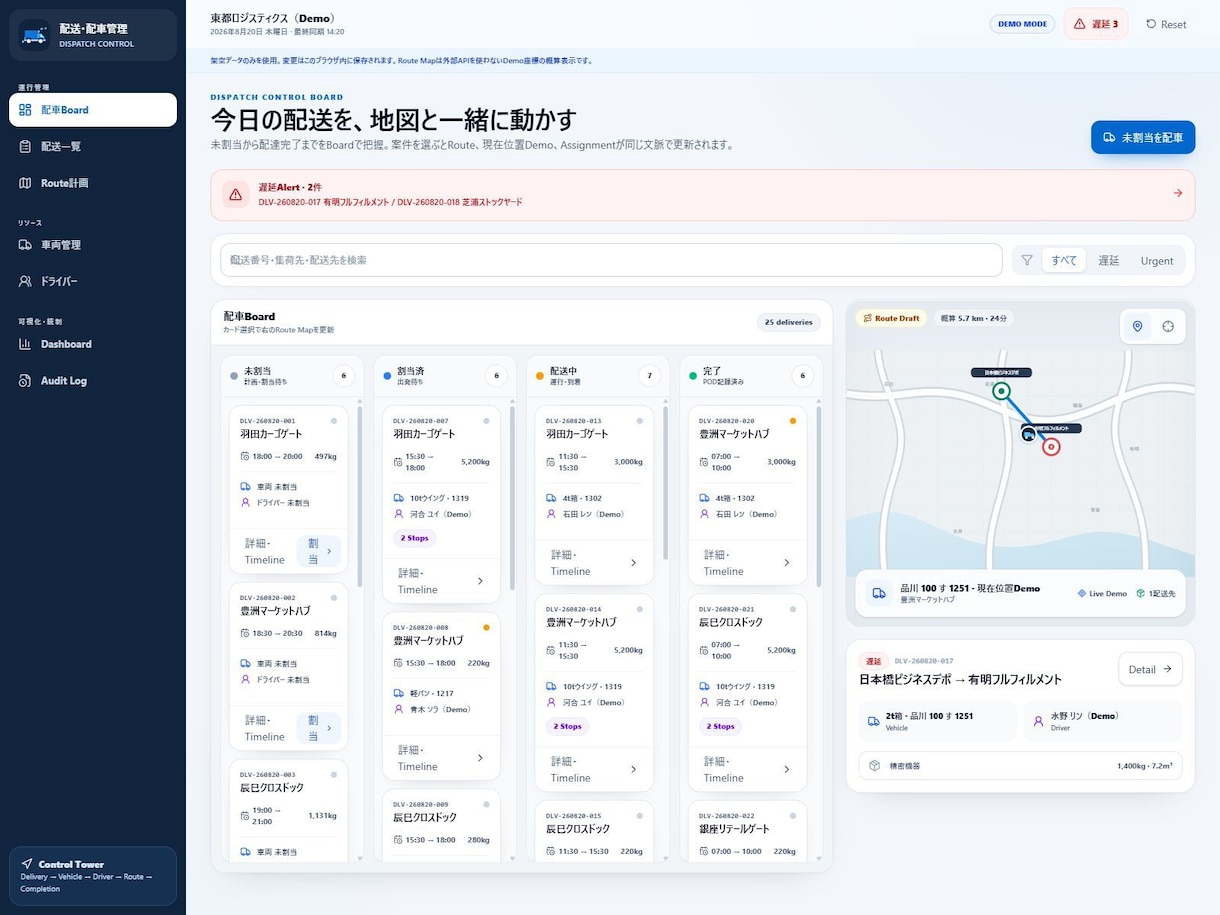Open the 配送一覧 delivery list page
Image resolution: width=1220 pixels, height=915 pixels.
pos(93,146)
